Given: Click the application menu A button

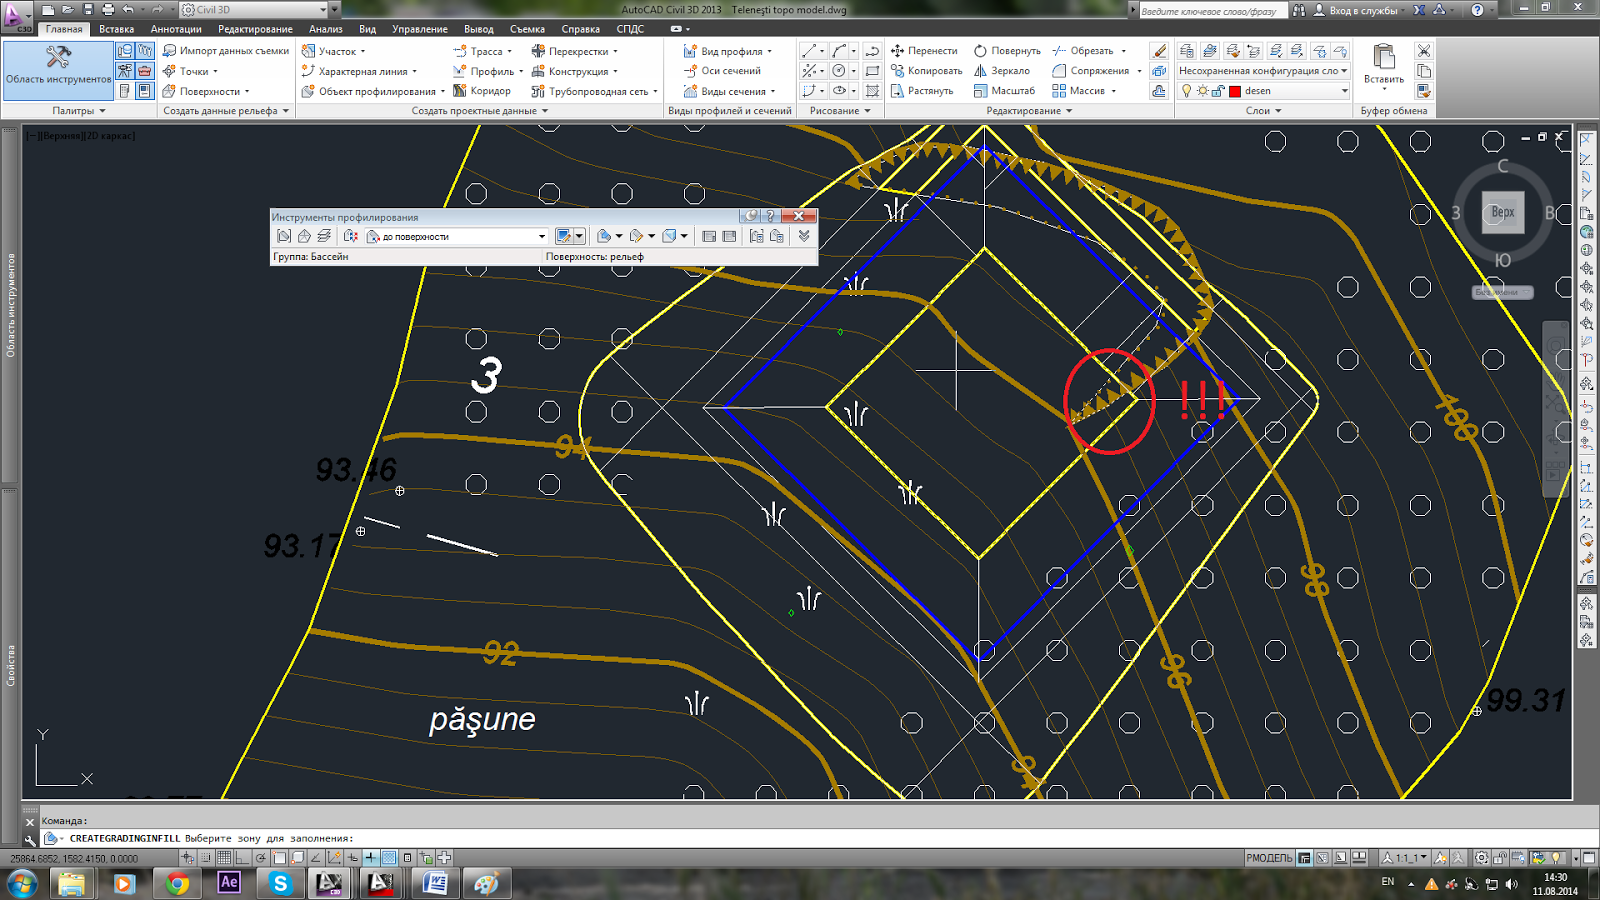Looking at the screenshot, I should 17,15.
